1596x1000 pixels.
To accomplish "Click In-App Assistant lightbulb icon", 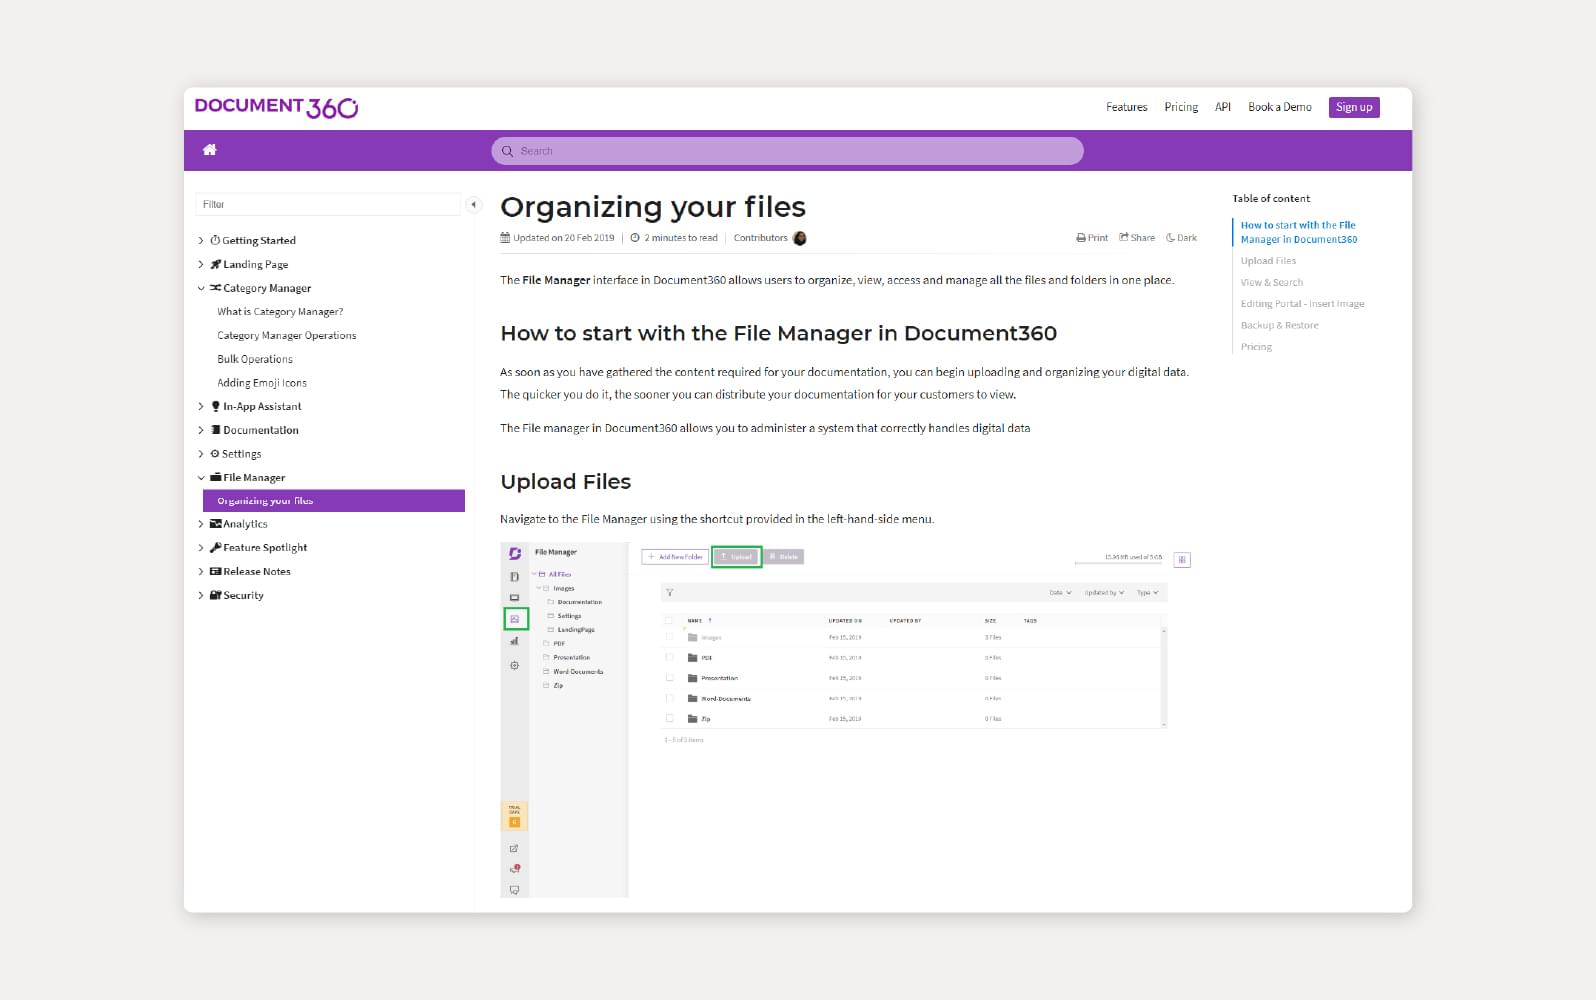I will tap(215, 406).
